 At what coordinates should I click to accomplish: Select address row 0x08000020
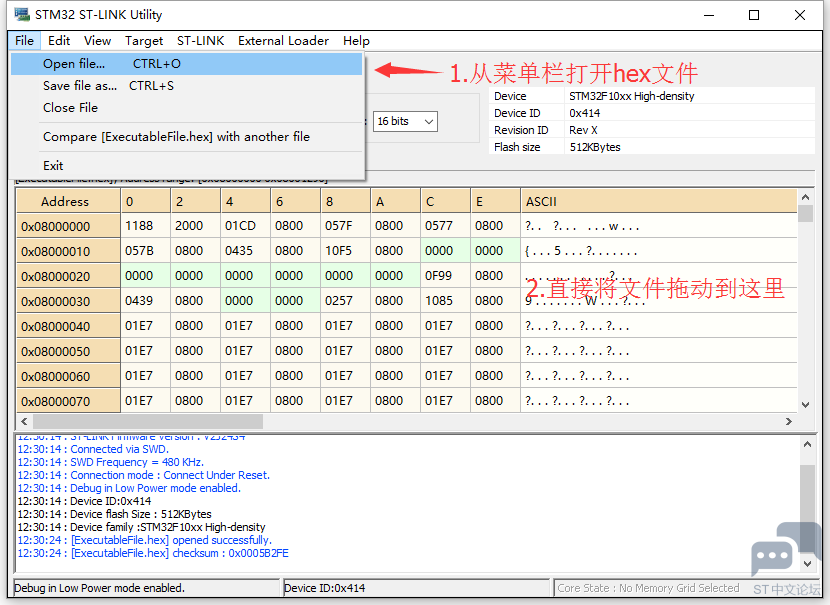(68, 276)
